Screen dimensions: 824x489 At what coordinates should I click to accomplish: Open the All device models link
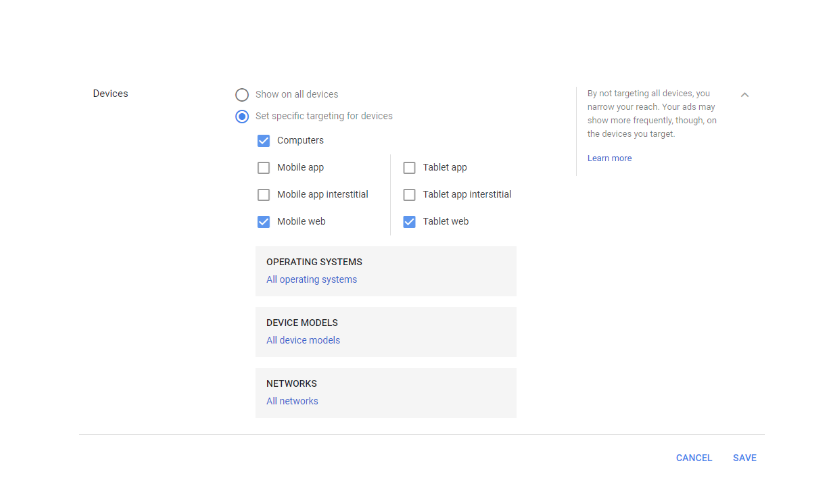click(303, 340)
